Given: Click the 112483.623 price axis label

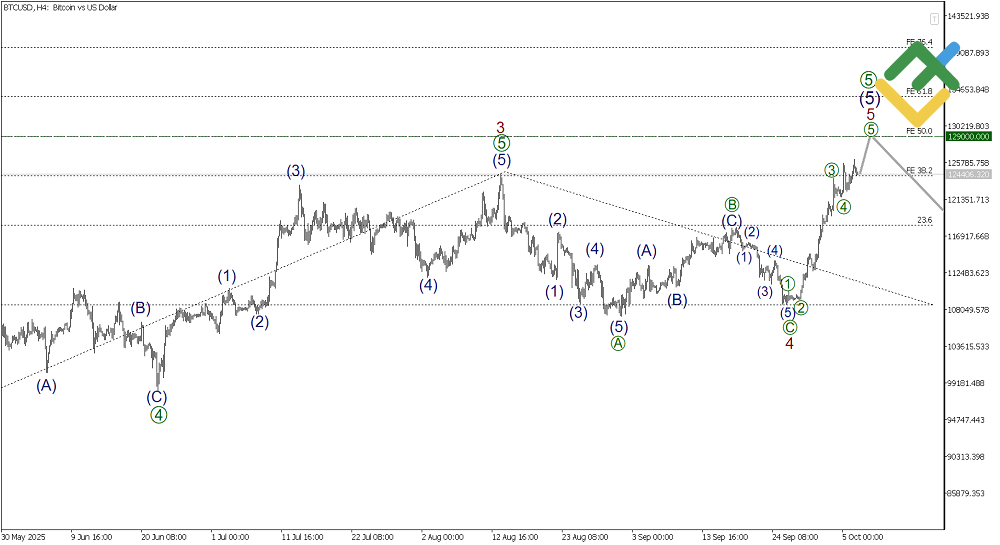Looking at the screenshot, I should click(x=969, y=273).
